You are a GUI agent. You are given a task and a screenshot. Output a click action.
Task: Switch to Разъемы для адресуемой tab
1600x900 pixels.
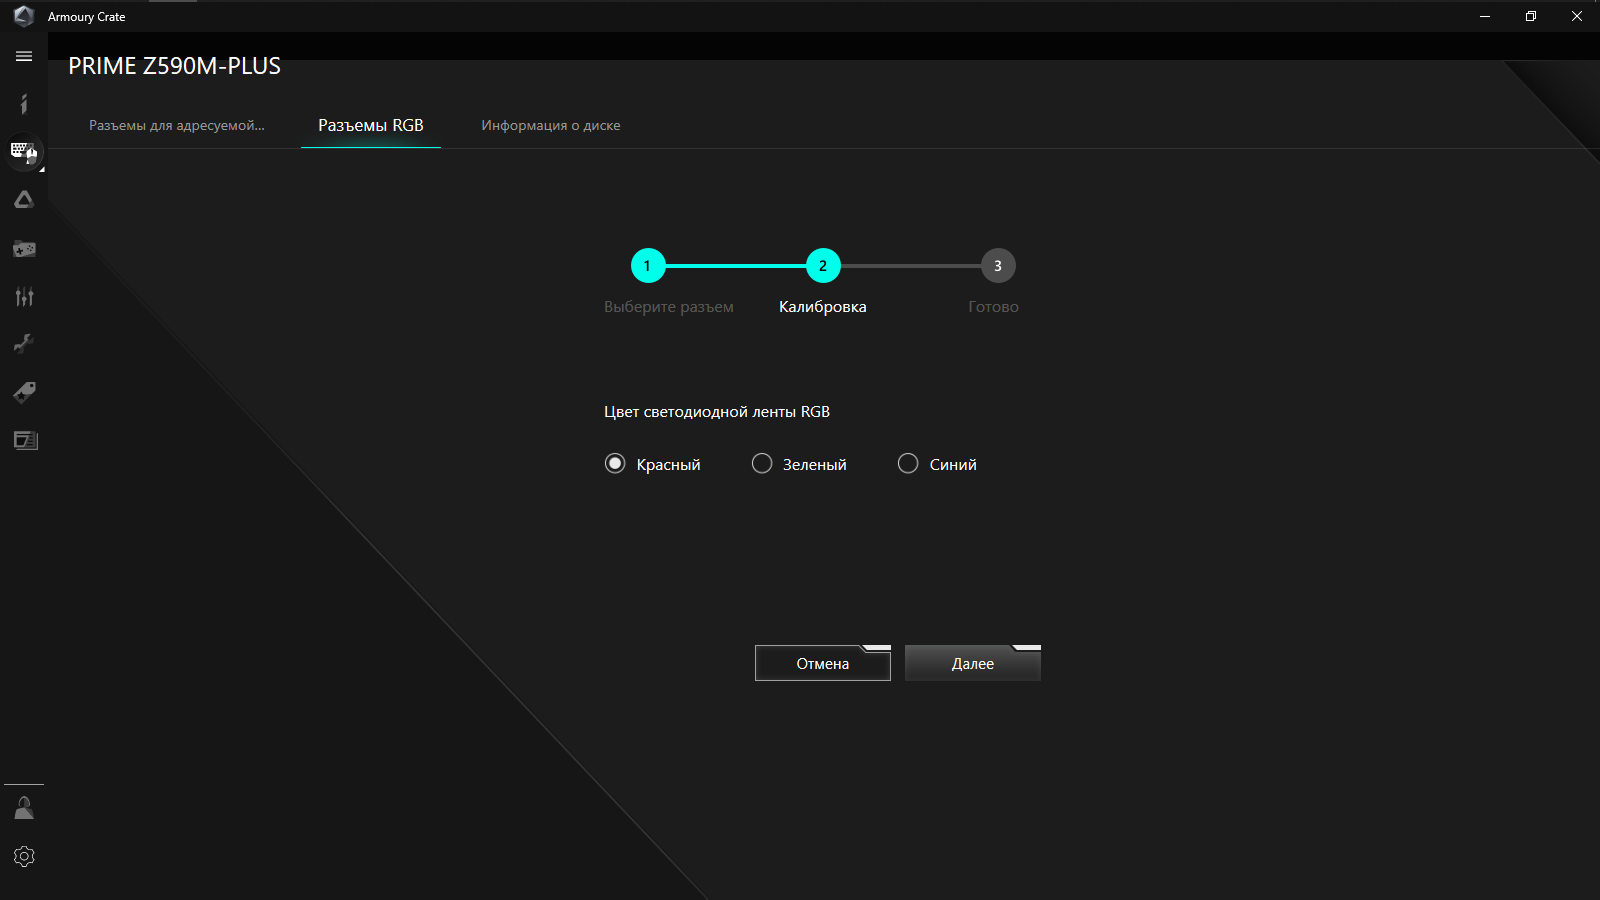click(177, 125)
